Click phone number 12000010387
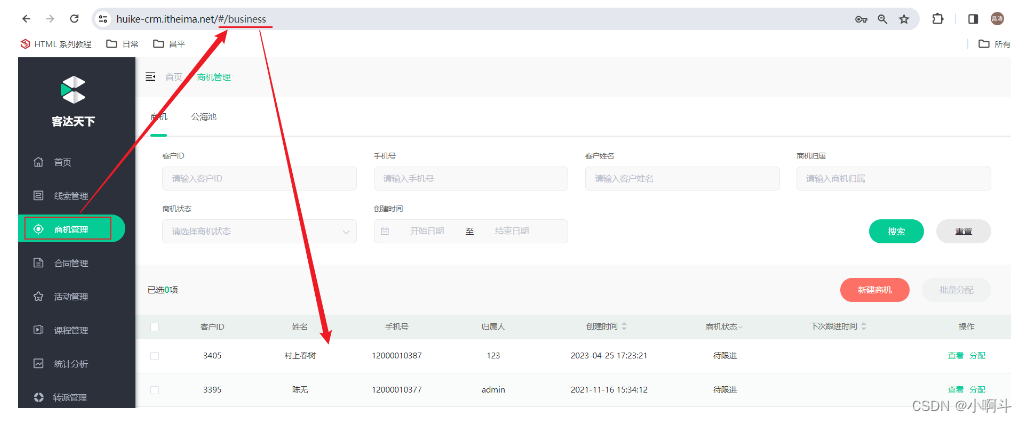 point(396,356)
